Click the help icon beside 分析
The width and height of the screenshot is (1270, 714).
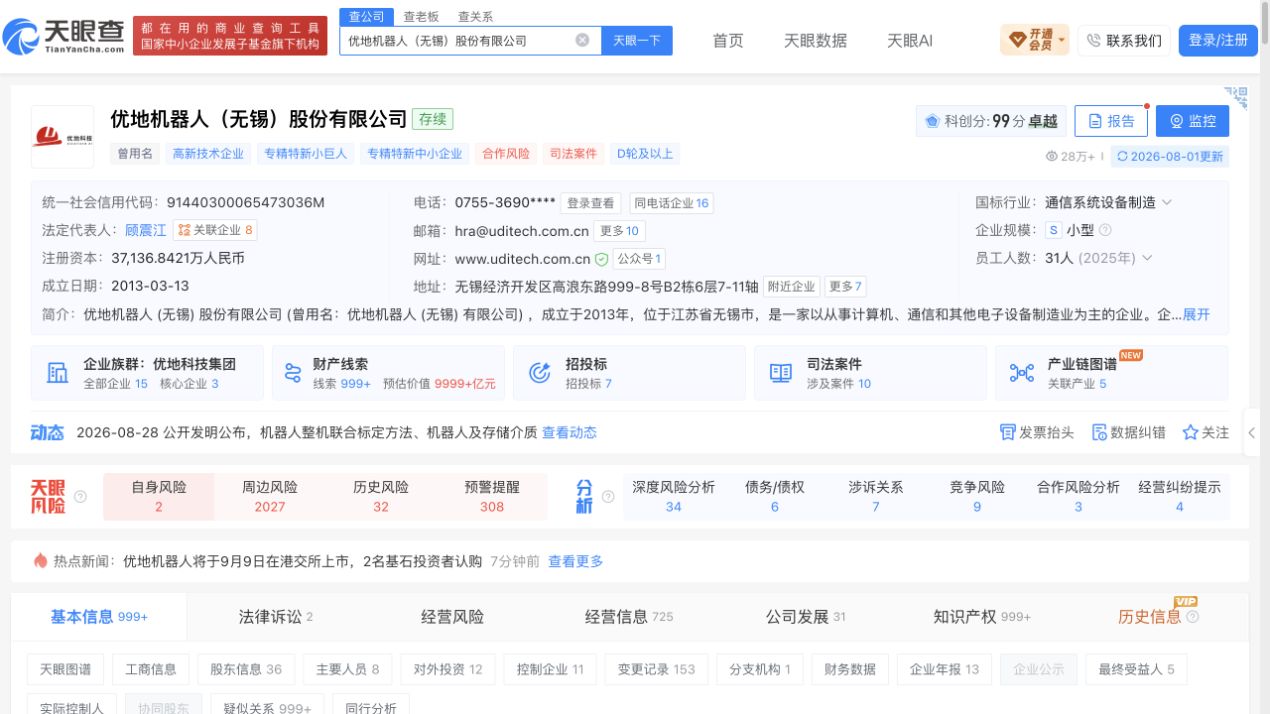point(606,497)
